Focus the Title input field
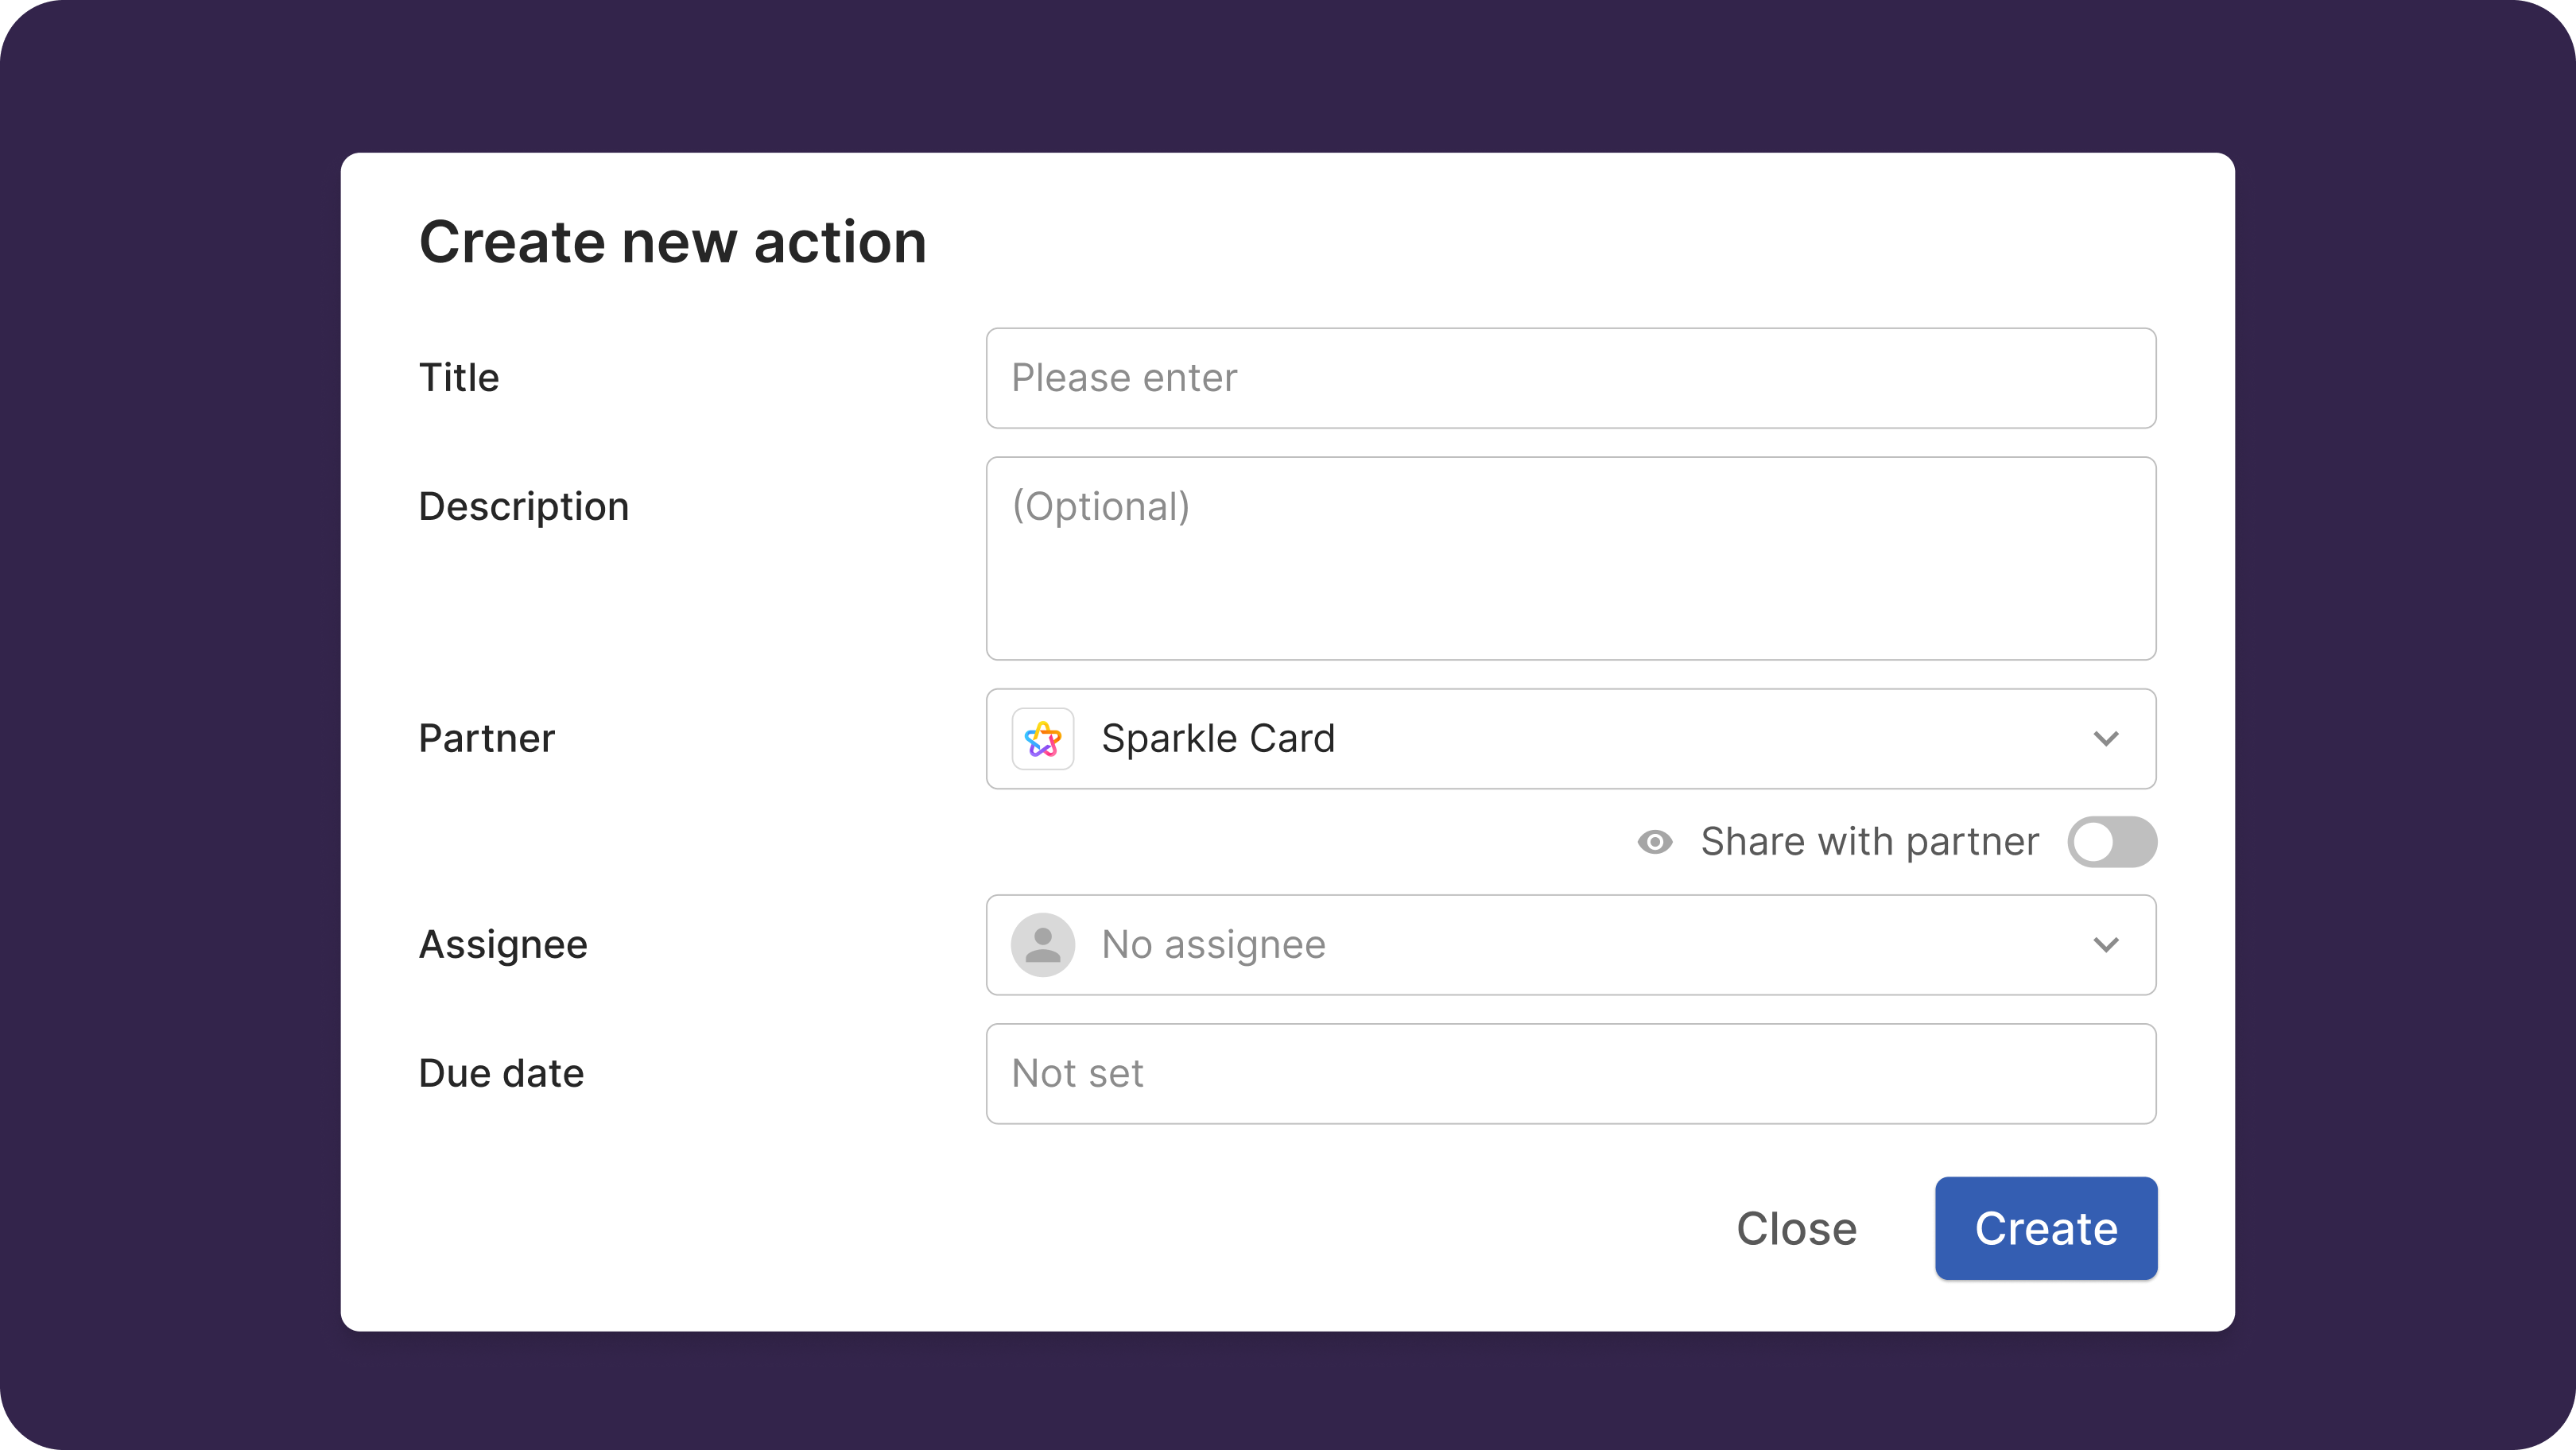Image resolution: width=2576 pixels, height=1450 pixels. click(1570, 378)
